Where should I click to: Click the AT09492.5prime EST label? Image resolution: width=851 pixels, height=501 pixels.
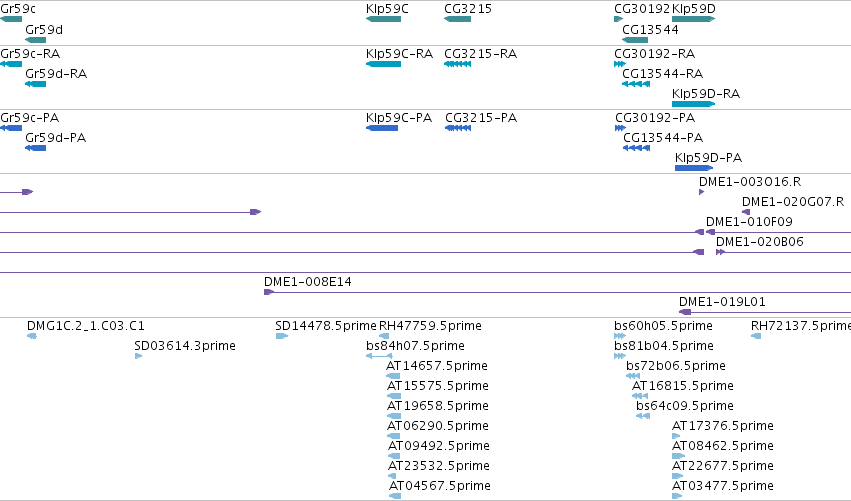439,447
